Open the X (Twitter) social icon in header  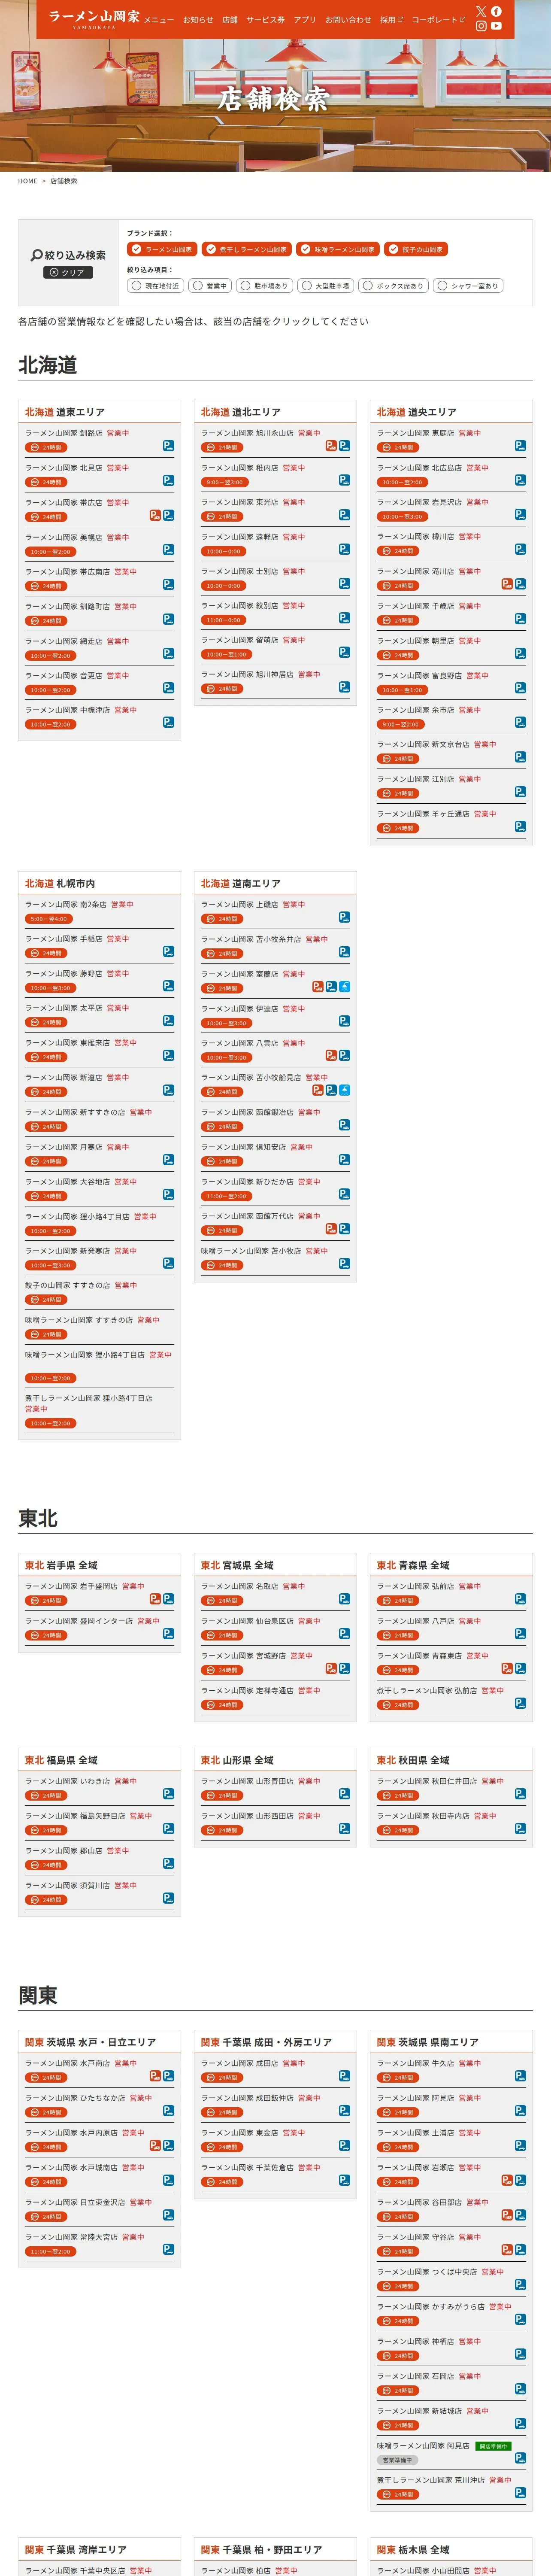[x=481, y=11]
